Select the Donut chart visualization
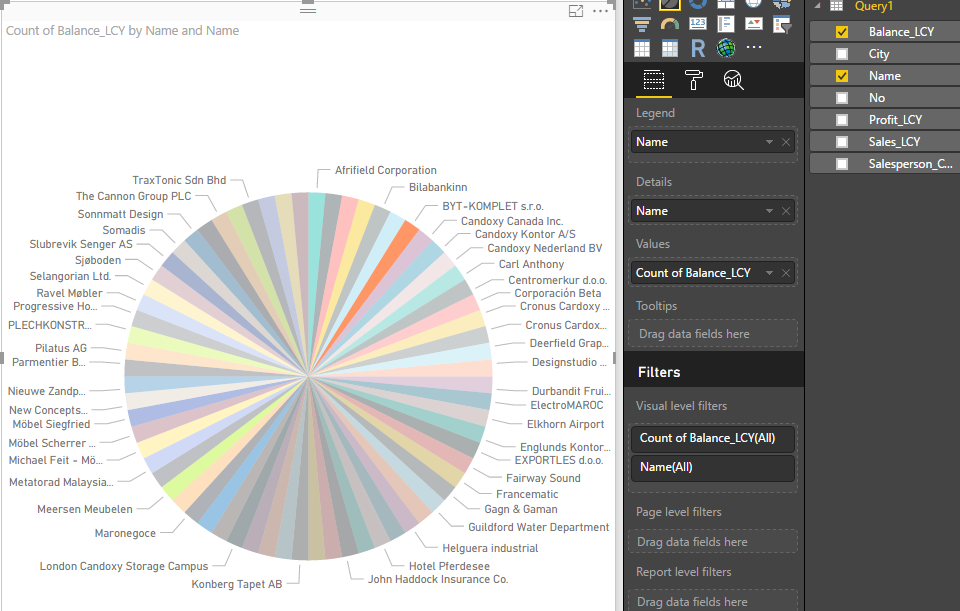The image size is (960, 611). [698, 4]
